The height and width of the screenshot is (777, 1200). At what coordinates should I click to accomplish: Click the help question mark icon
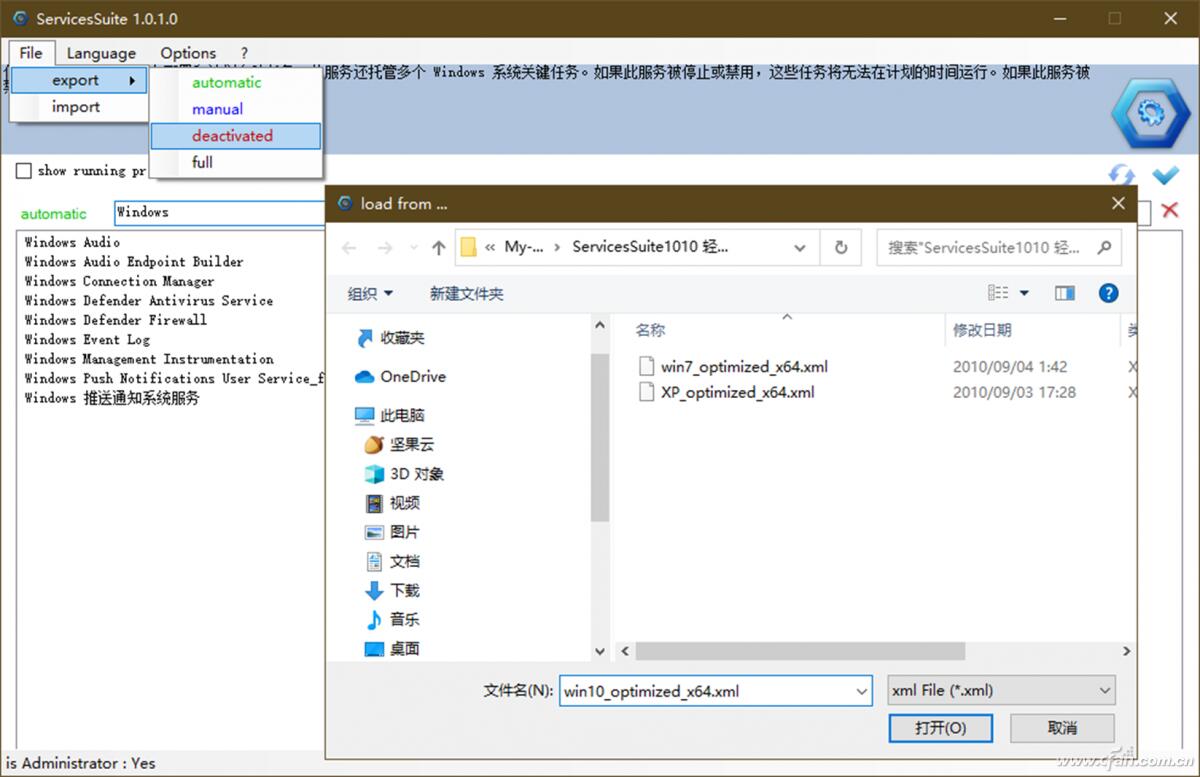1108,293
